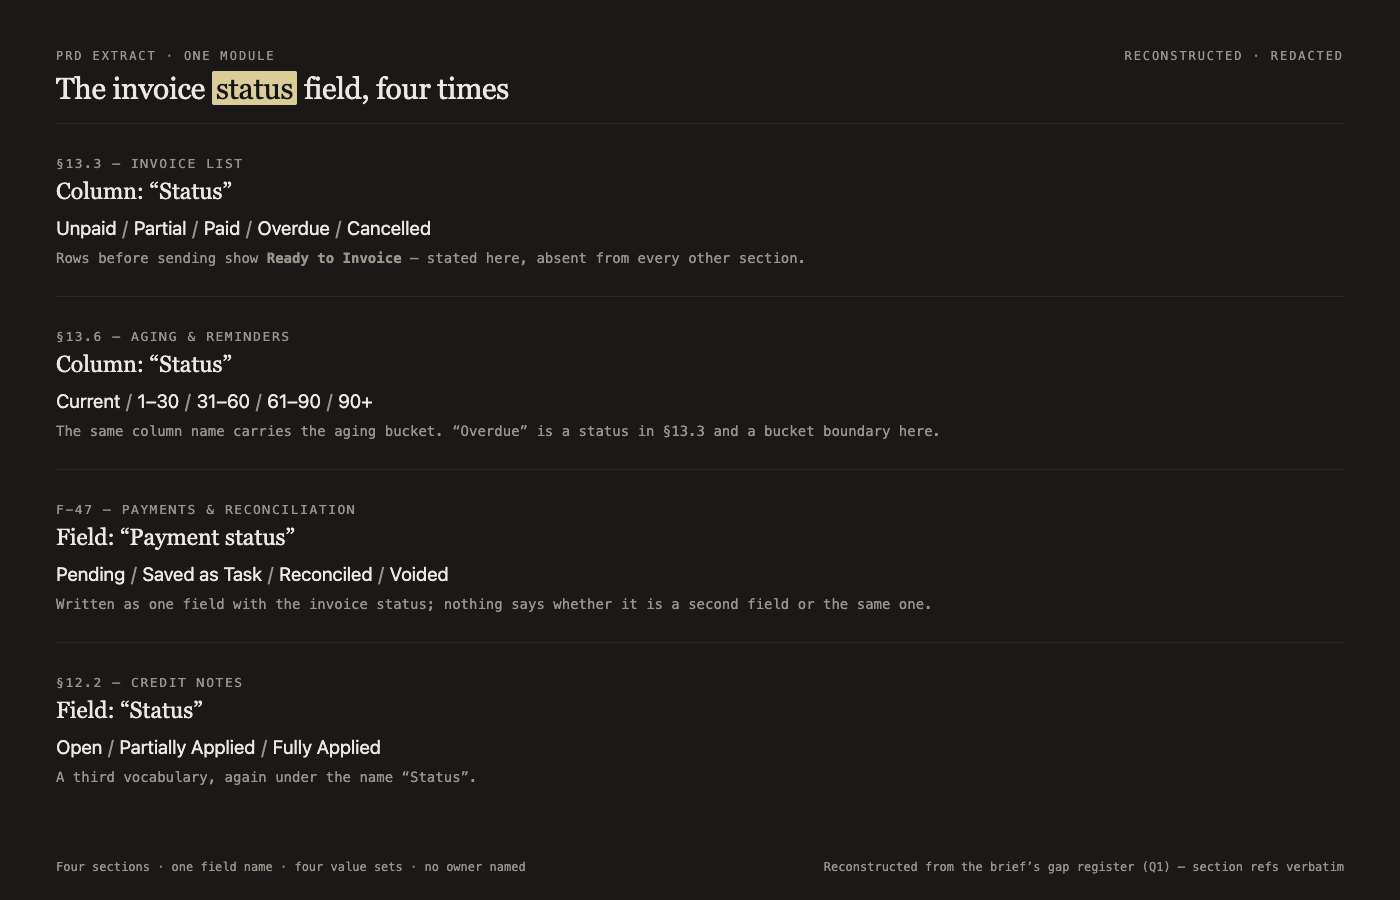Open the §13.6 — Aging & Reminders label
The width and height of the screenshot is (1400, 900).
click(173, 337)
